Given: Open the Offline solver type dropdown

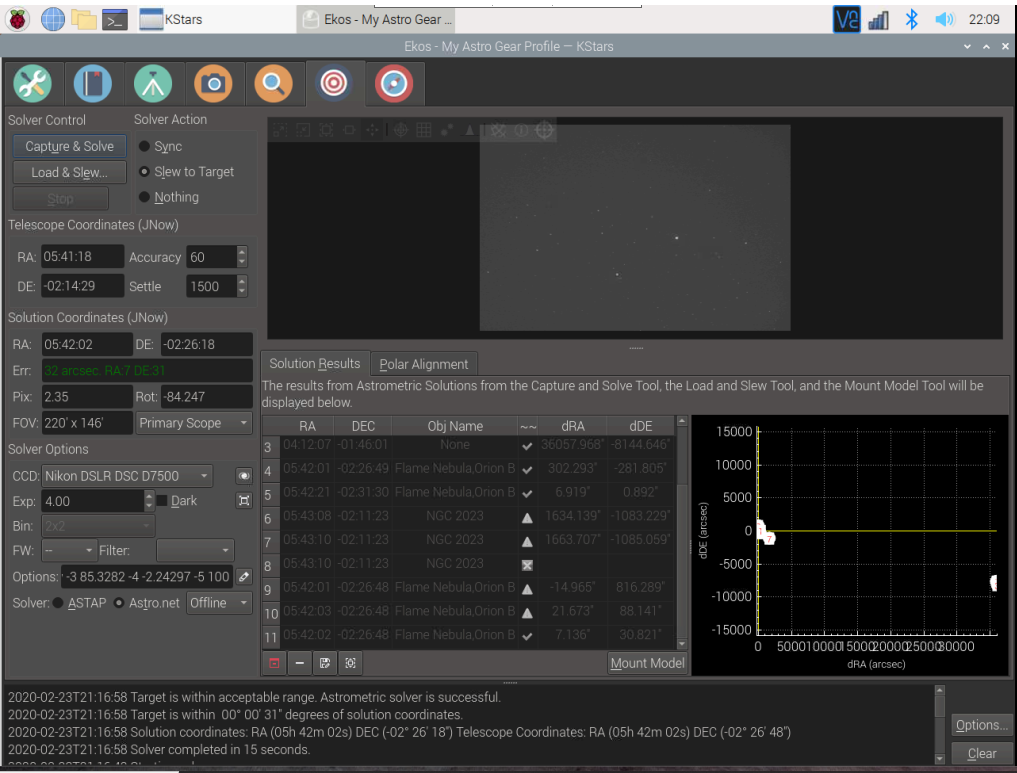Looking at the screenshot, I should (x=219, y=603).
